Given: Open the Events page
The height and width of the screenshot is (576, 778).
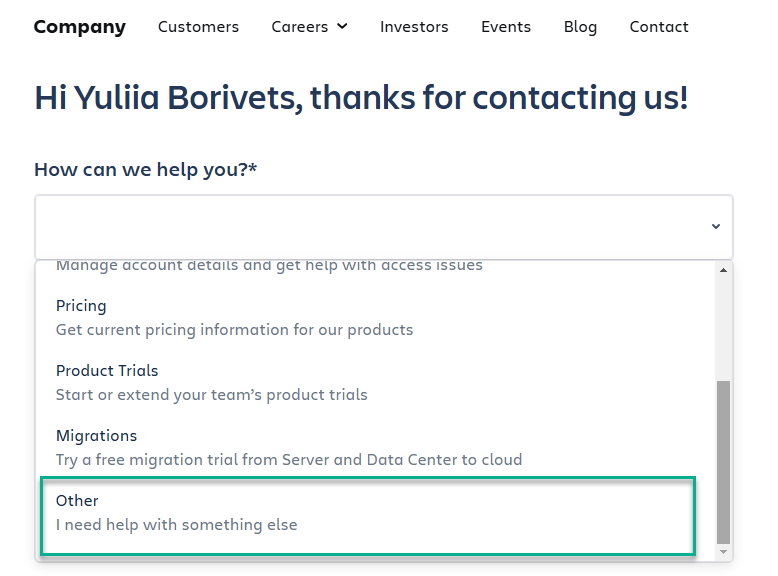Looking at the screenshot, I should point(506,27).
